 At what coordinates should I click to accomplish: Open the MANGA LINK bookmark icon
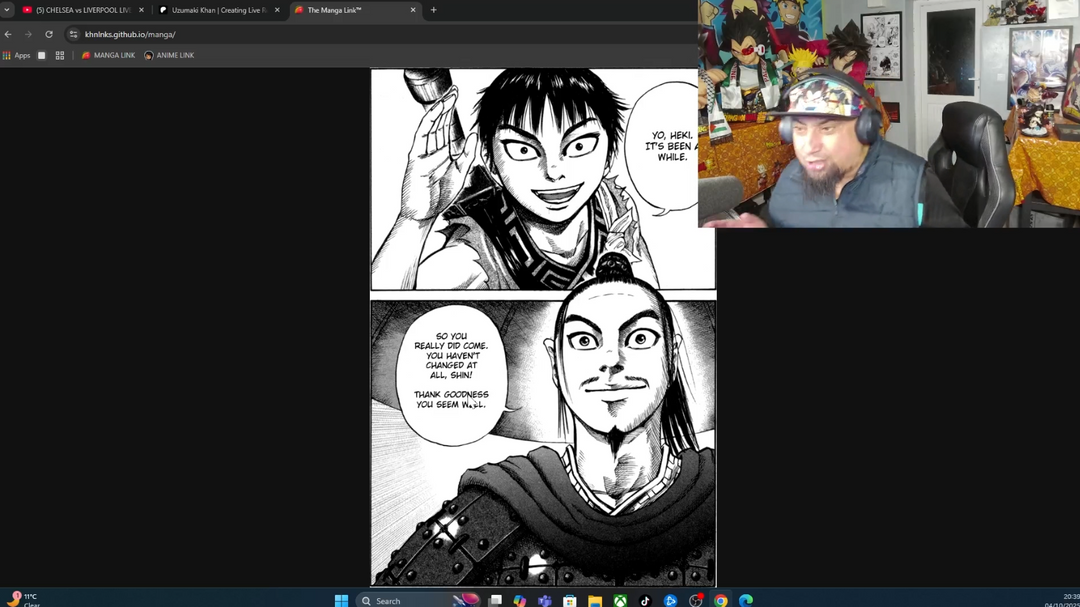click(x=85, y=55)
